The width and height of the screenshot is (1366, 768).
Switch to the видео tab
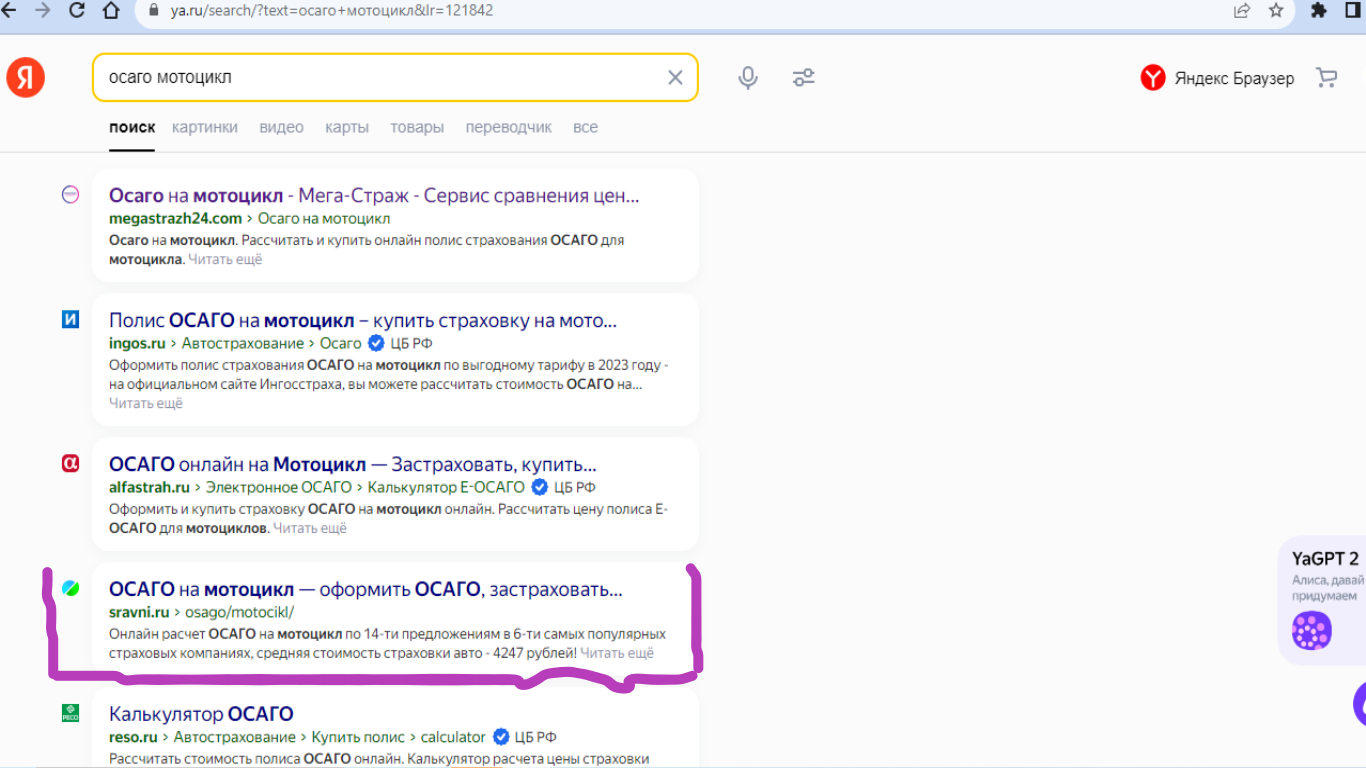[x=281, y=127]
